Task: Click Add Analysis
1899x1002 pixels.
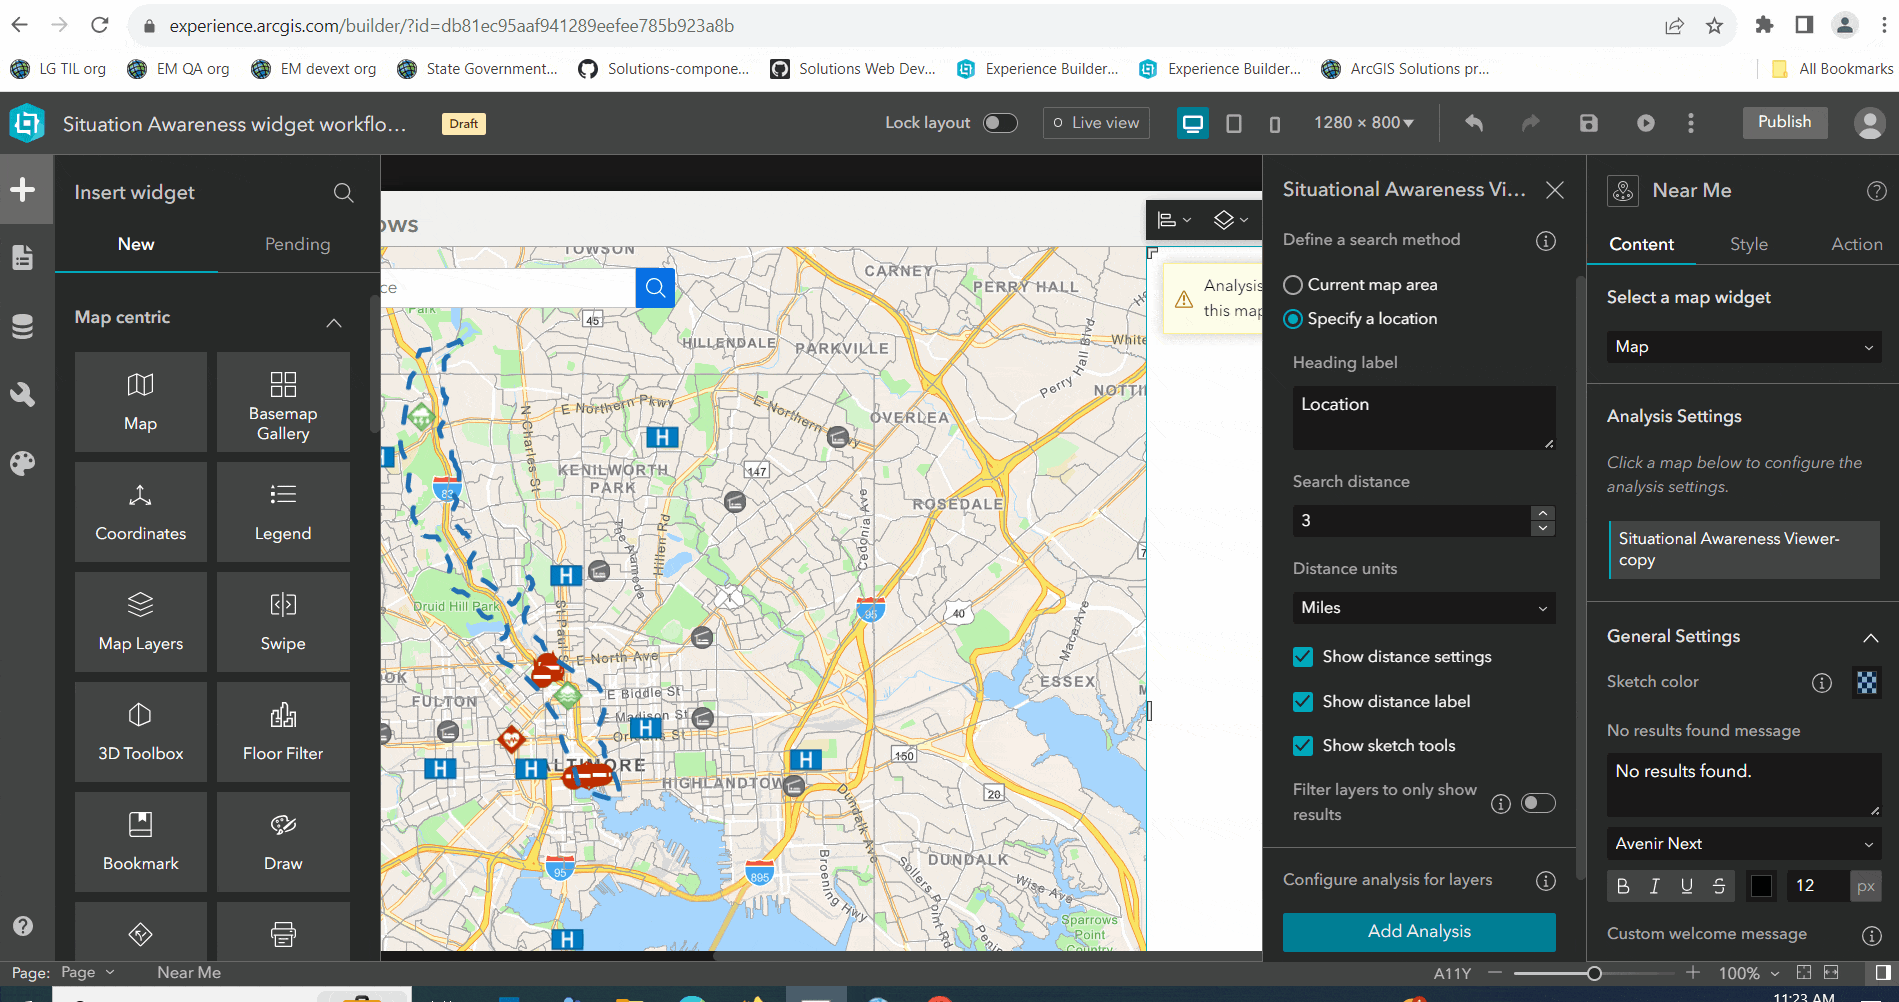Action: [x=1419, y=931]
